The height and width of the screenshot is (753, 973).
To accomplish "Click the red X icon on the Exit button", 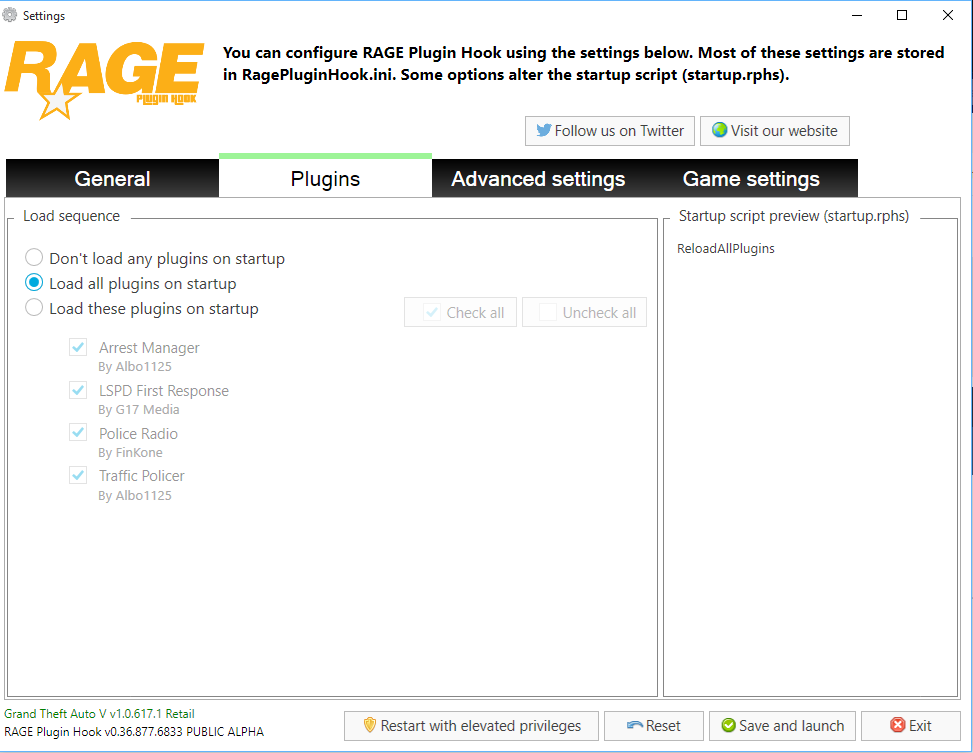I will pos(898,725).
